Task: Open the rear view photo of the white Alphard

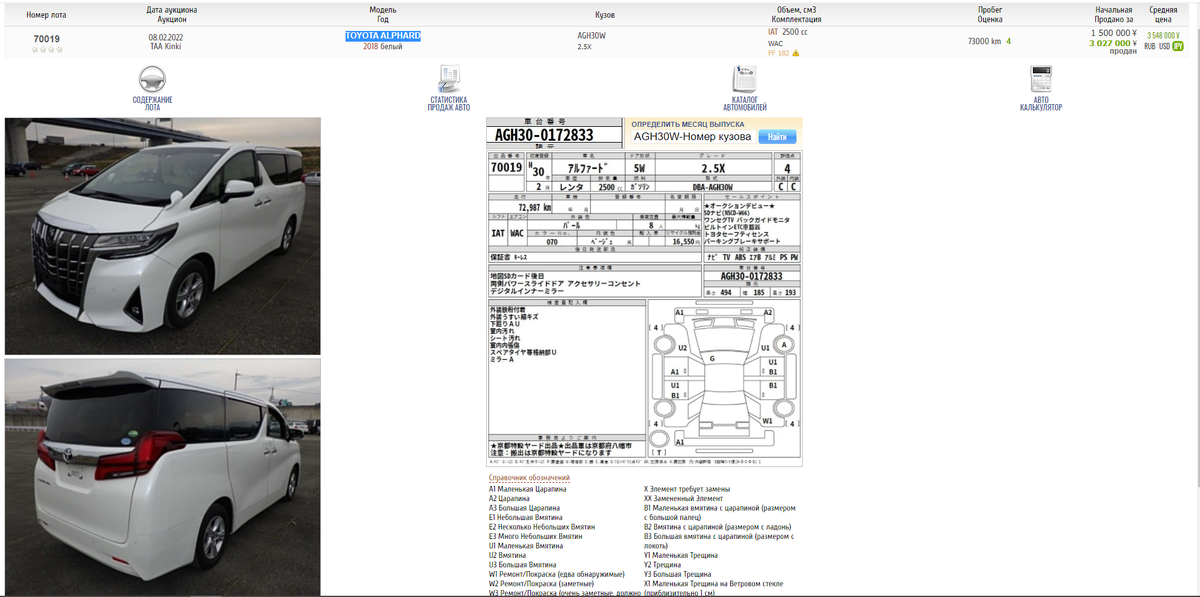Action: 163,476
